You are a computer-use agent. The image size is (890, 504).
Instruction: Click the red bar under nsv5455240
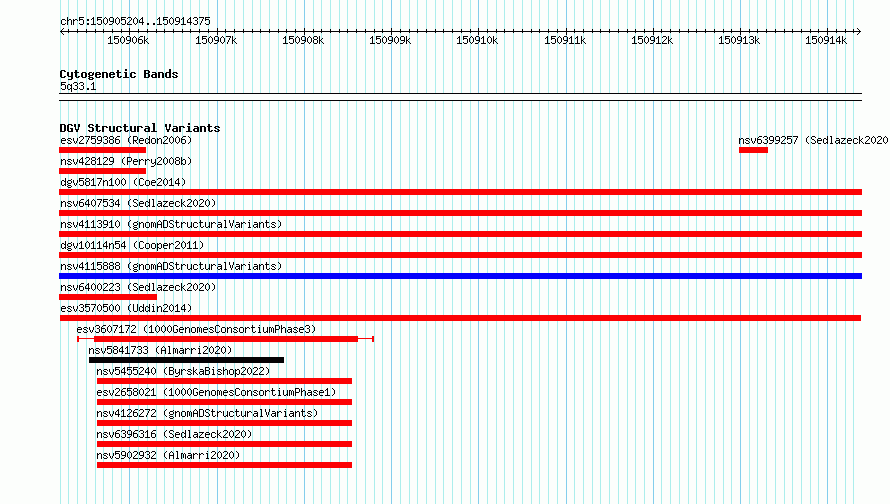[x=224, y=381]
